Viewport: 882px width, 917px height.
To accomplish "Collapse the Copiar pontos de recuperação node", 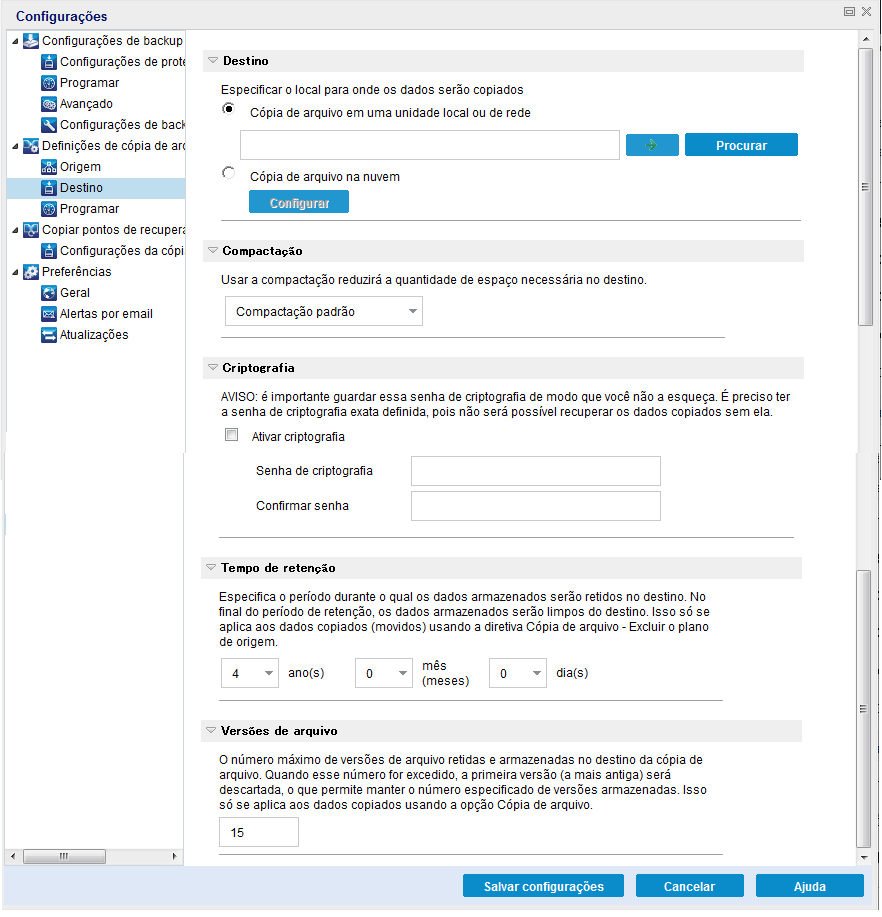I will click(15, 231).
